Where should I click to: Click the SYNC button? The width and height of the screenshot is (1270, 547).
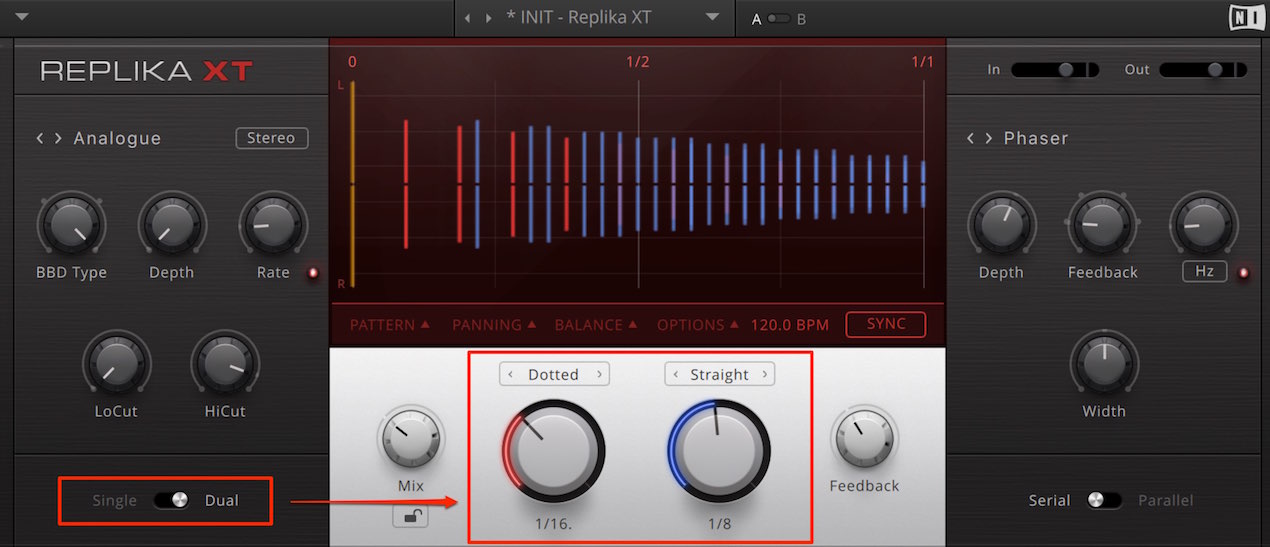[886, 324]
